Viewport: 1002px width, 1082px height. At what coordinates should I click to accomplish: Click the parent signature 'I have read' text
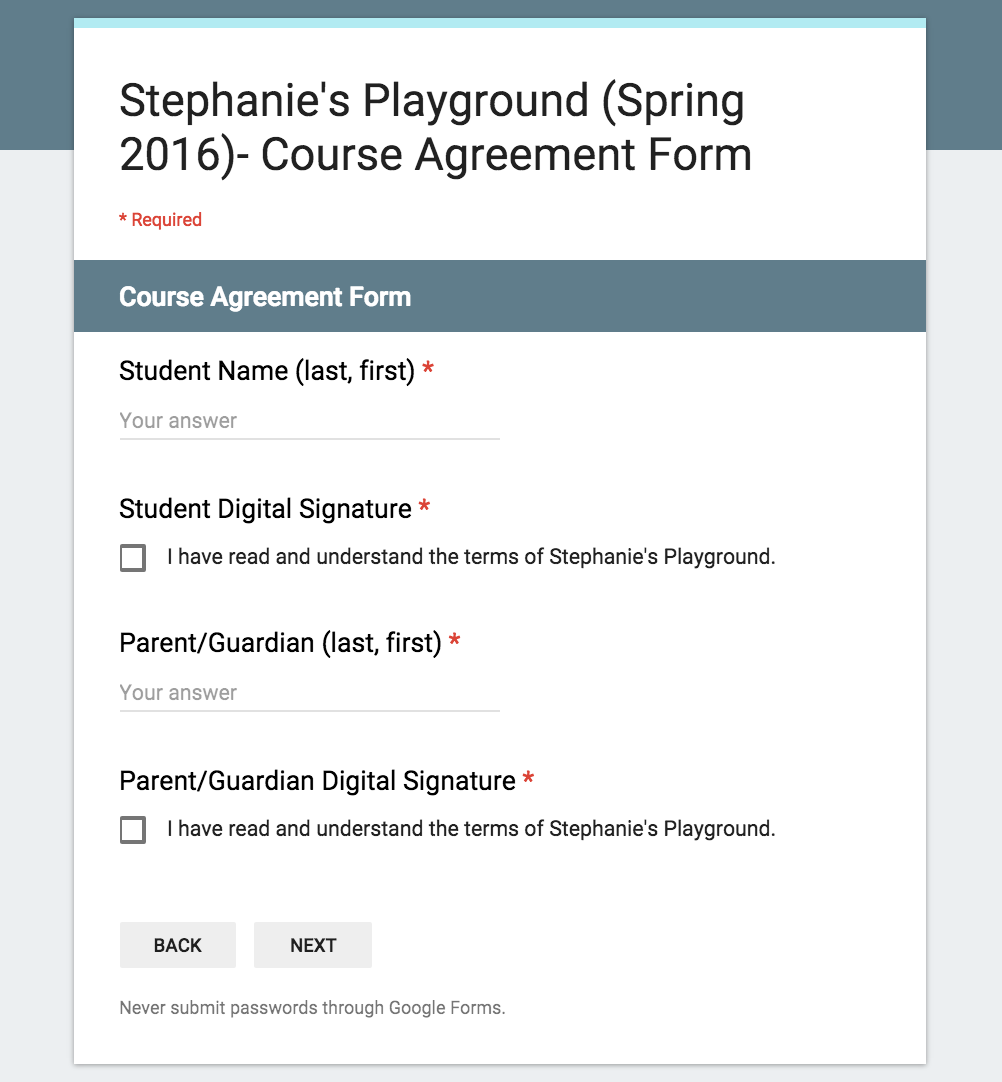(x=471, y=829)
